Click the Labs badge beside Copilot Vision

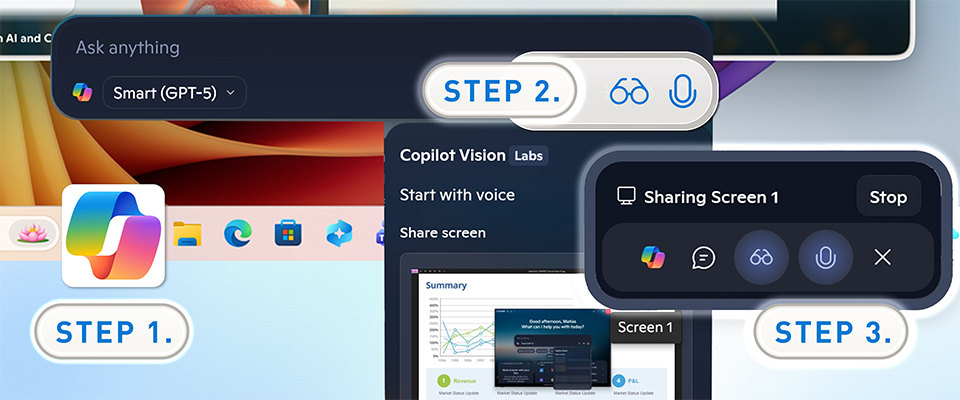pyautogui.click(x=528, y=156)
